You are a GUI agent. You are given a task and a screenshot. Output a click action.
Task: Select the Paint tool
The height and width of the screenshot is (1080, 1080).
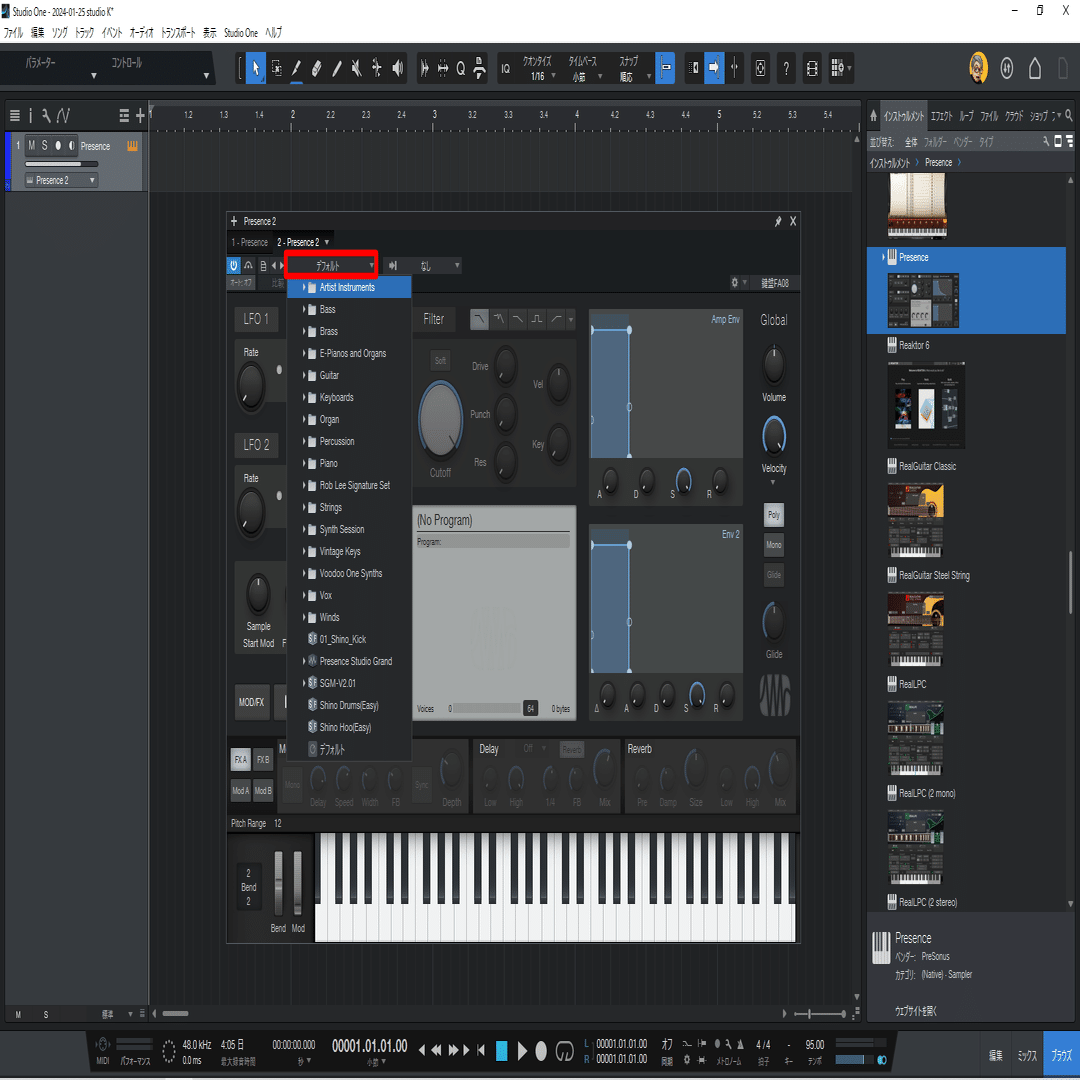tap(297, 68)
